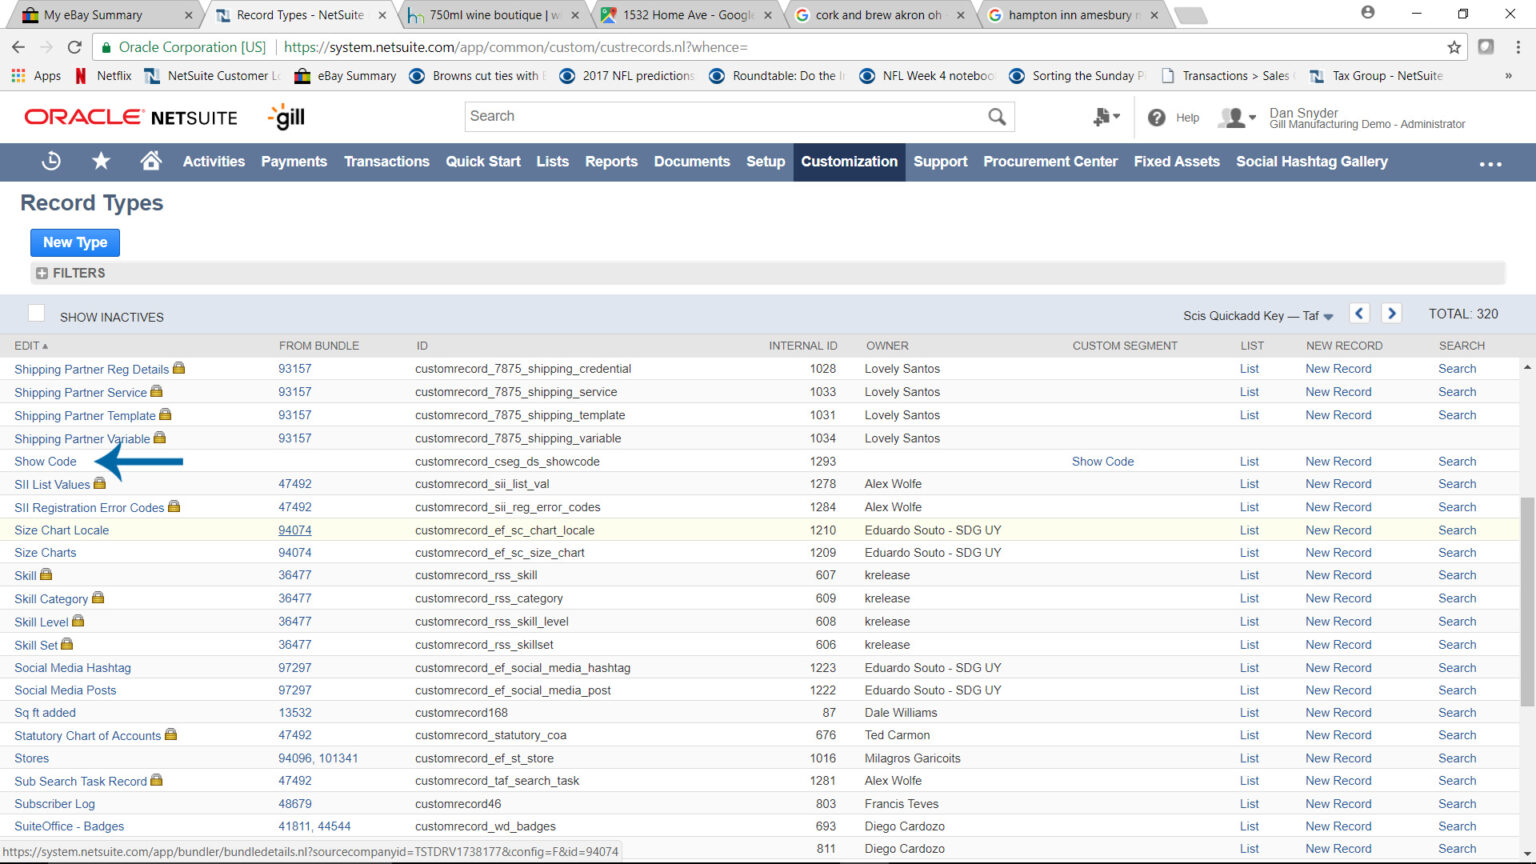Image resolution: width=1536 pixels, height=864 pixels.
Task: Expand the Filters section
Action: point(41,272)
